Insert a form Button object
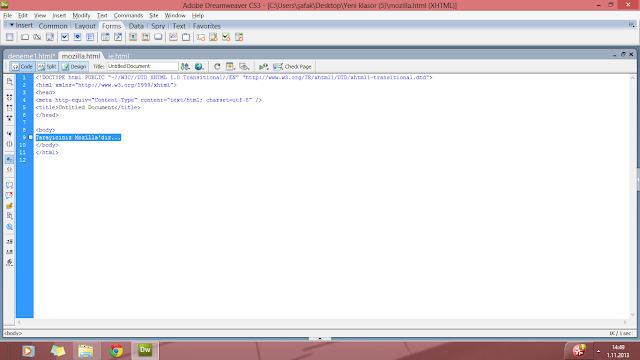Viewport: 640px width, 360px height. 158,37
